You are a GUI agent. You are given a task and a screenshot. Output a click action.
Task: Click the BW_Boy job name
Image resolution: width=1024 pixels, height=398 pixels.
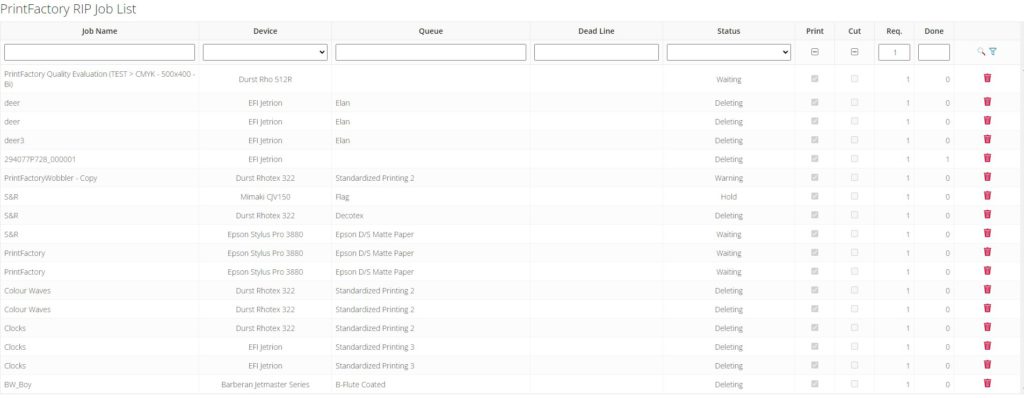(x=18, y=384)
